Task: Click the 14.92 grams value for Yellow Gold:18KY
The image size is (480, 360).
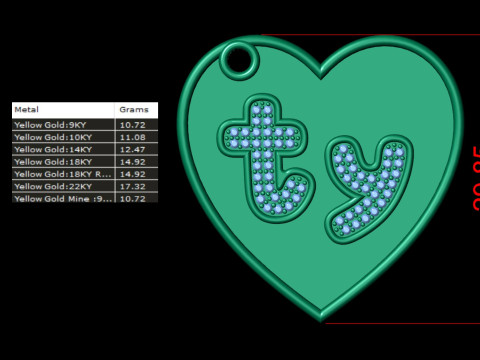Action: [x=133, y=162]
